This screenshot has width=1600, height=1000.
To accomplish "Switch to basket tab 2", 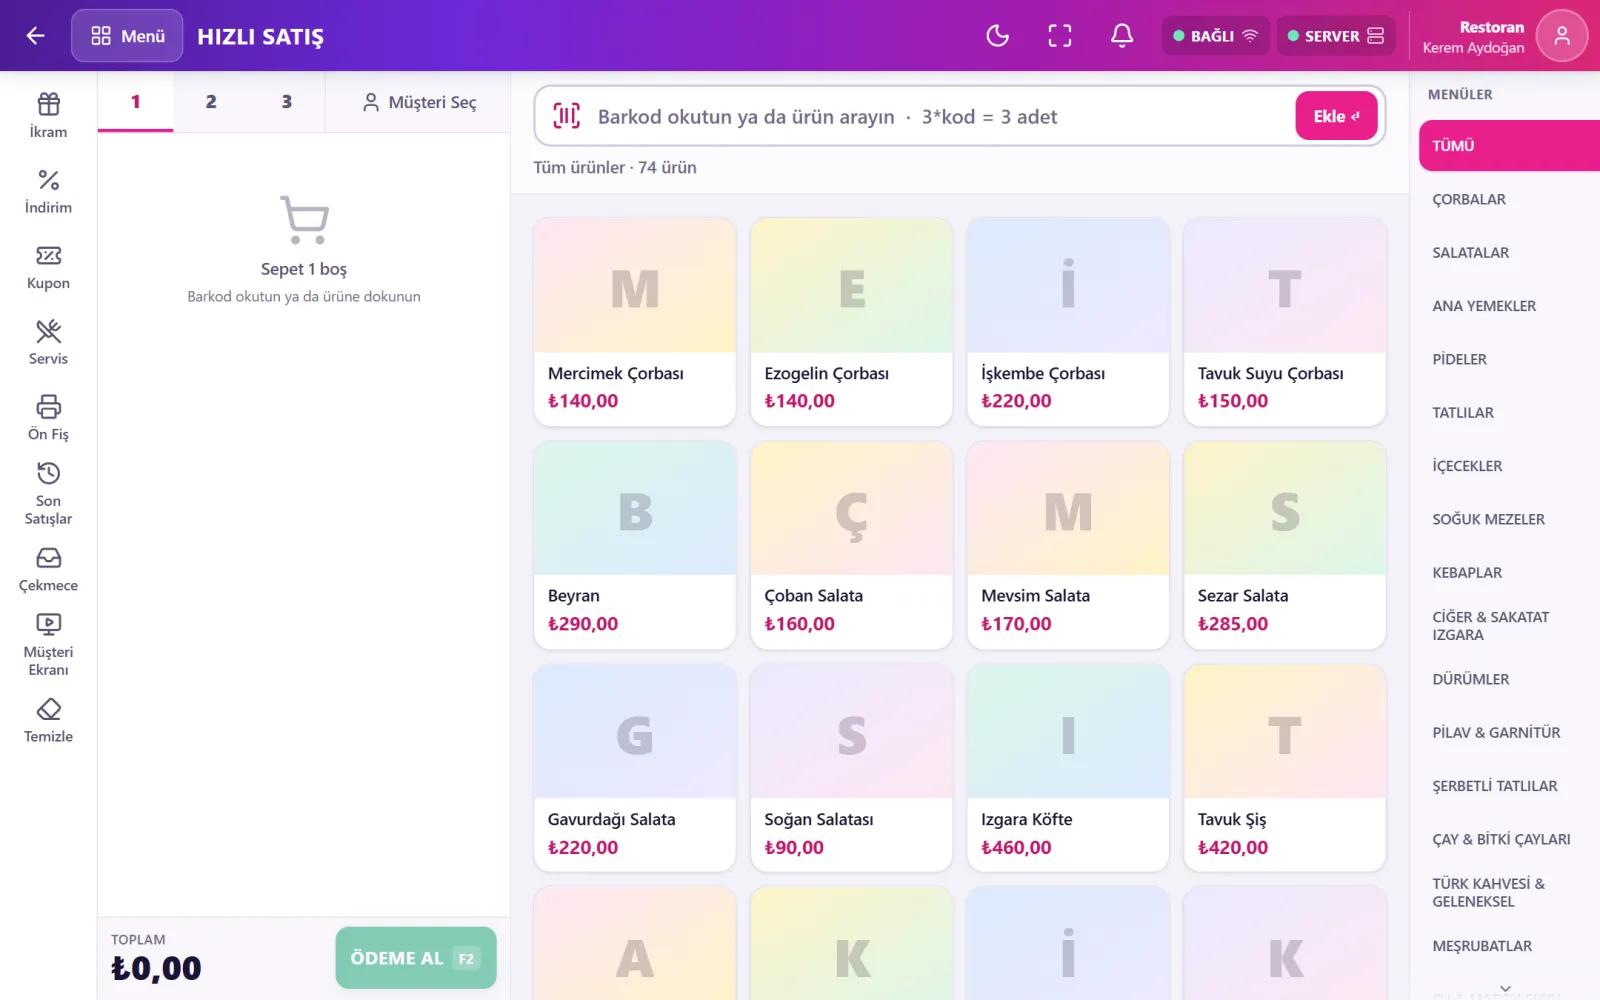I will coord(211,102).
